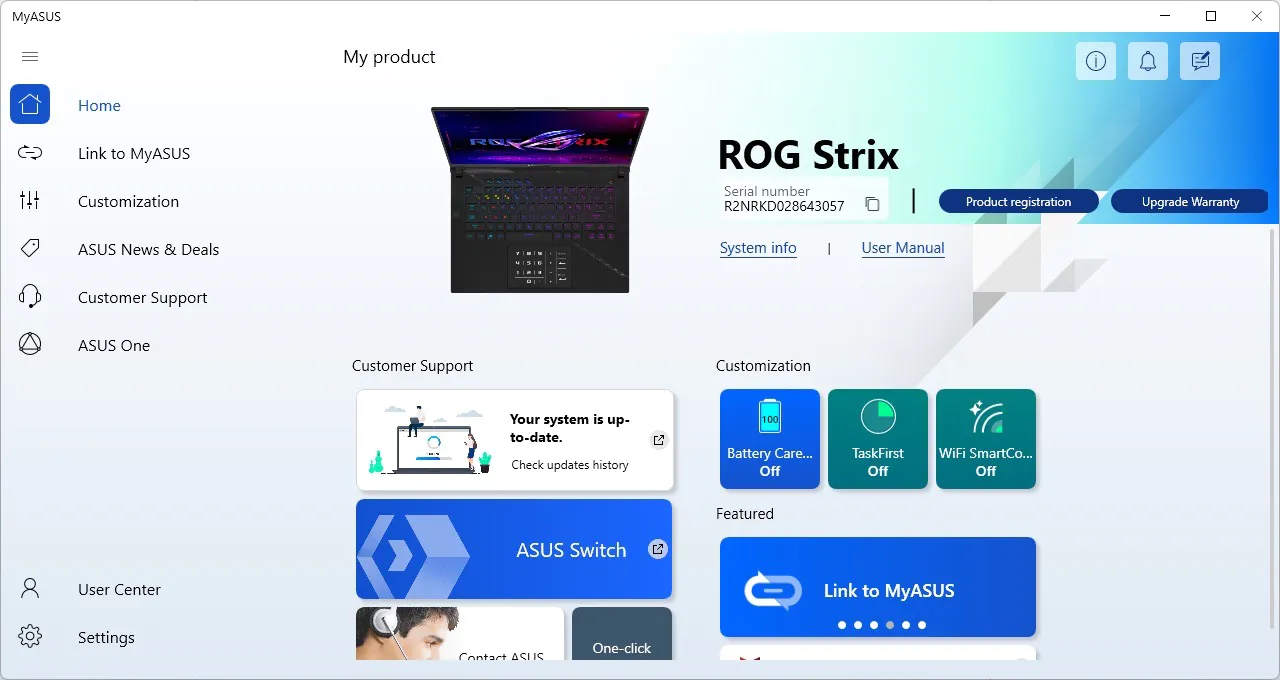Select Link to MyASUS in sidebar

[x=134, y=153]
